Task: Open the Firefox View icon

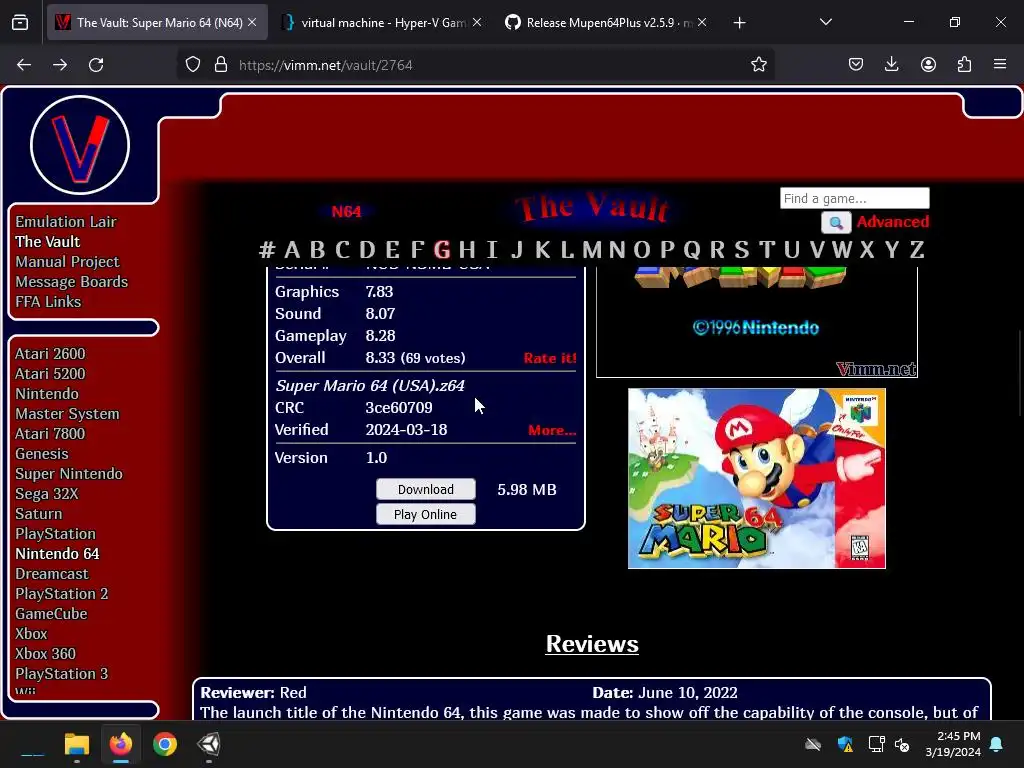Action: [x=20, y=23]
